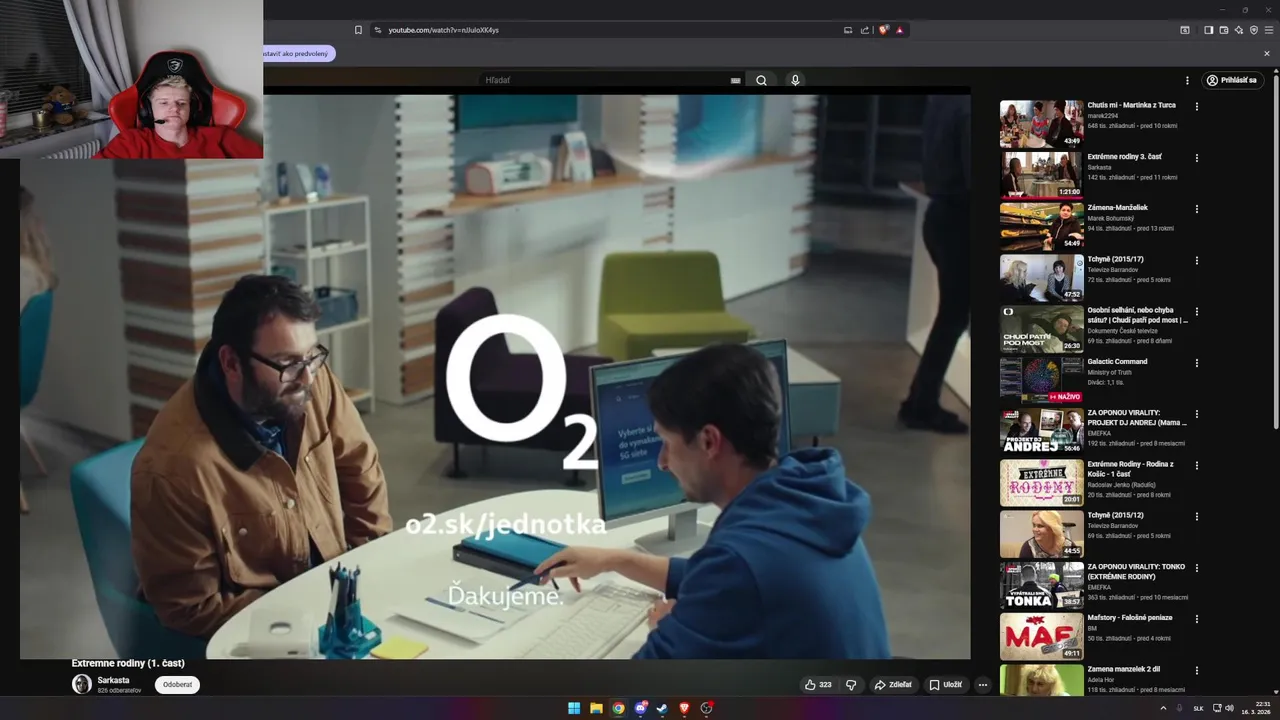Image resolution: width=1280 pixels, height=720 pixels.
Task: Open the Windows Start menu
Action: pyautogui.click(x=574, y=708)
